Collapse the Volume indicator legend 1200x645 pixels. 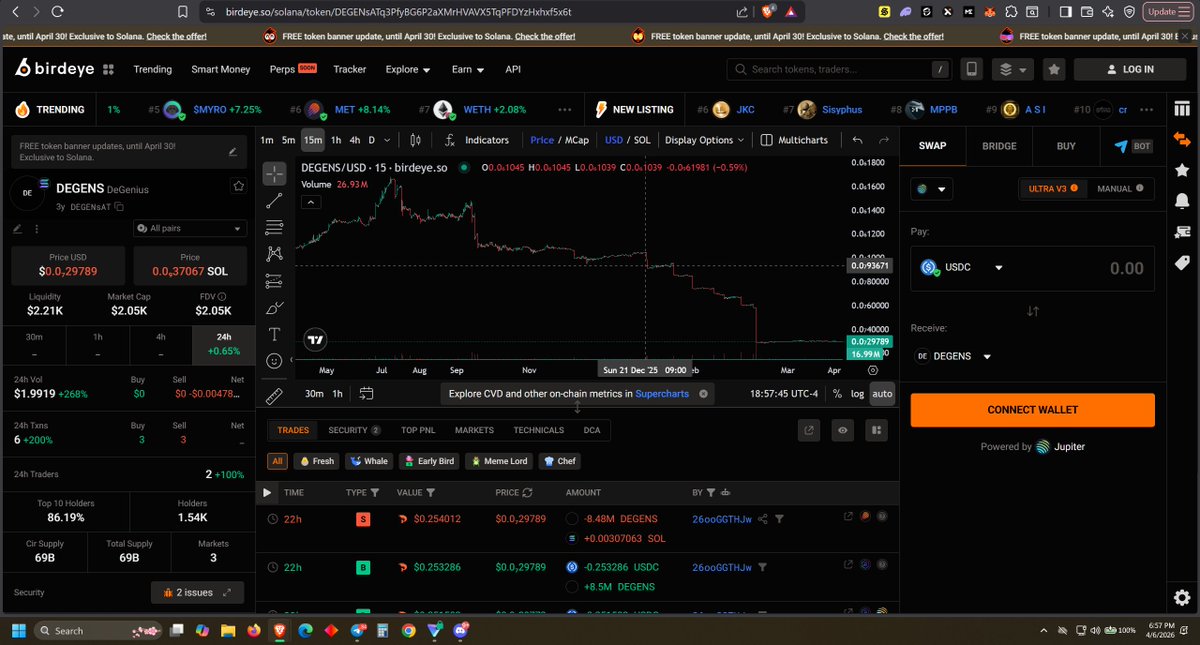click(x=310, y=202)
